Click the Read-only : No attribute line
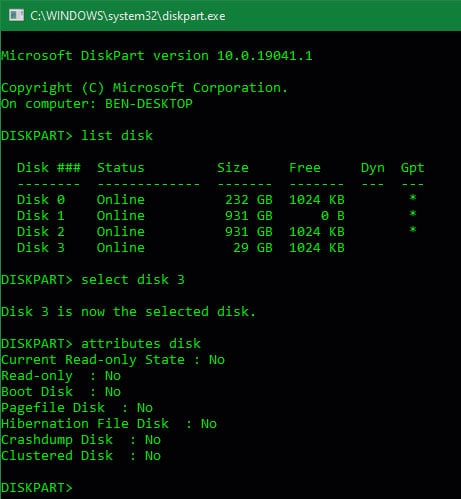 (61, 376)
